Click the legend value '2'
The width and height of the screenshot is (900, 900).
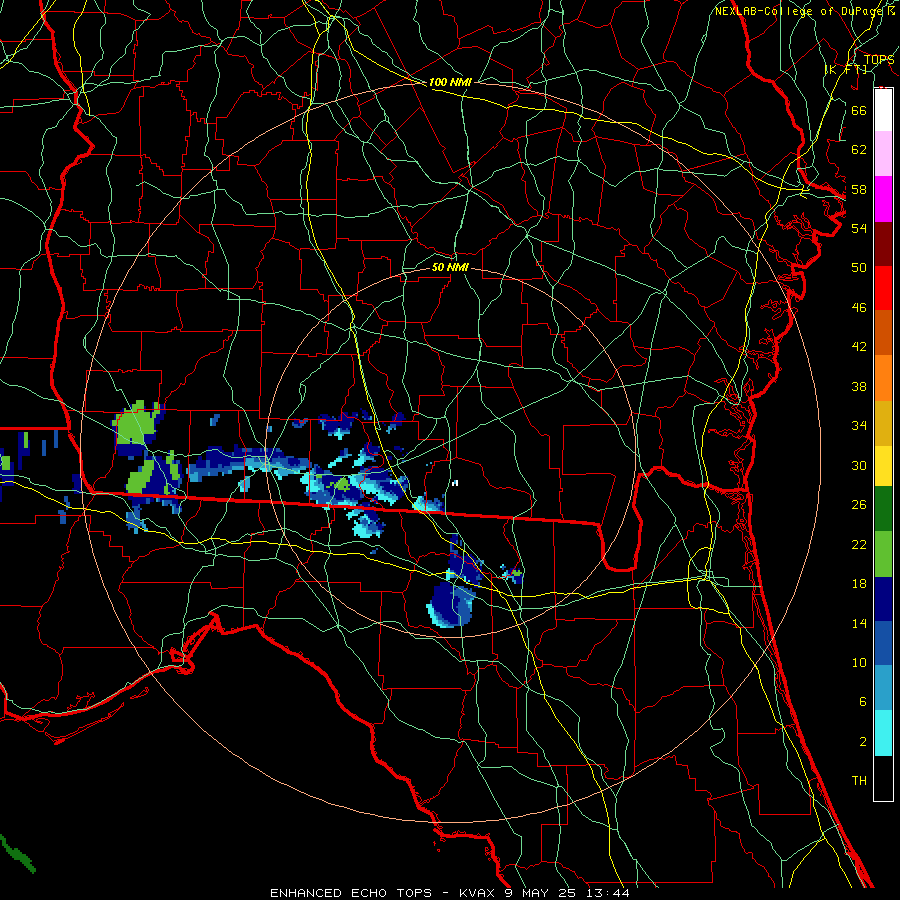click(862, 742)
